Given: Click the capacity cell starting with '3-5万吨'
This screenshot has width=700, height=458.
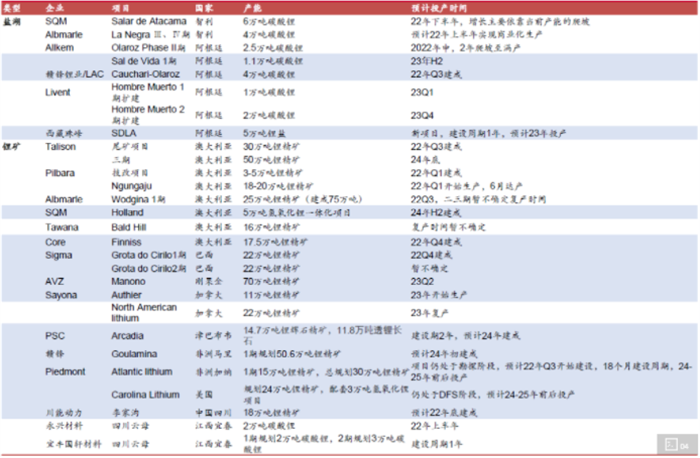Looking at the screenshot, I should pyautogui.click(x=272, y=173).
